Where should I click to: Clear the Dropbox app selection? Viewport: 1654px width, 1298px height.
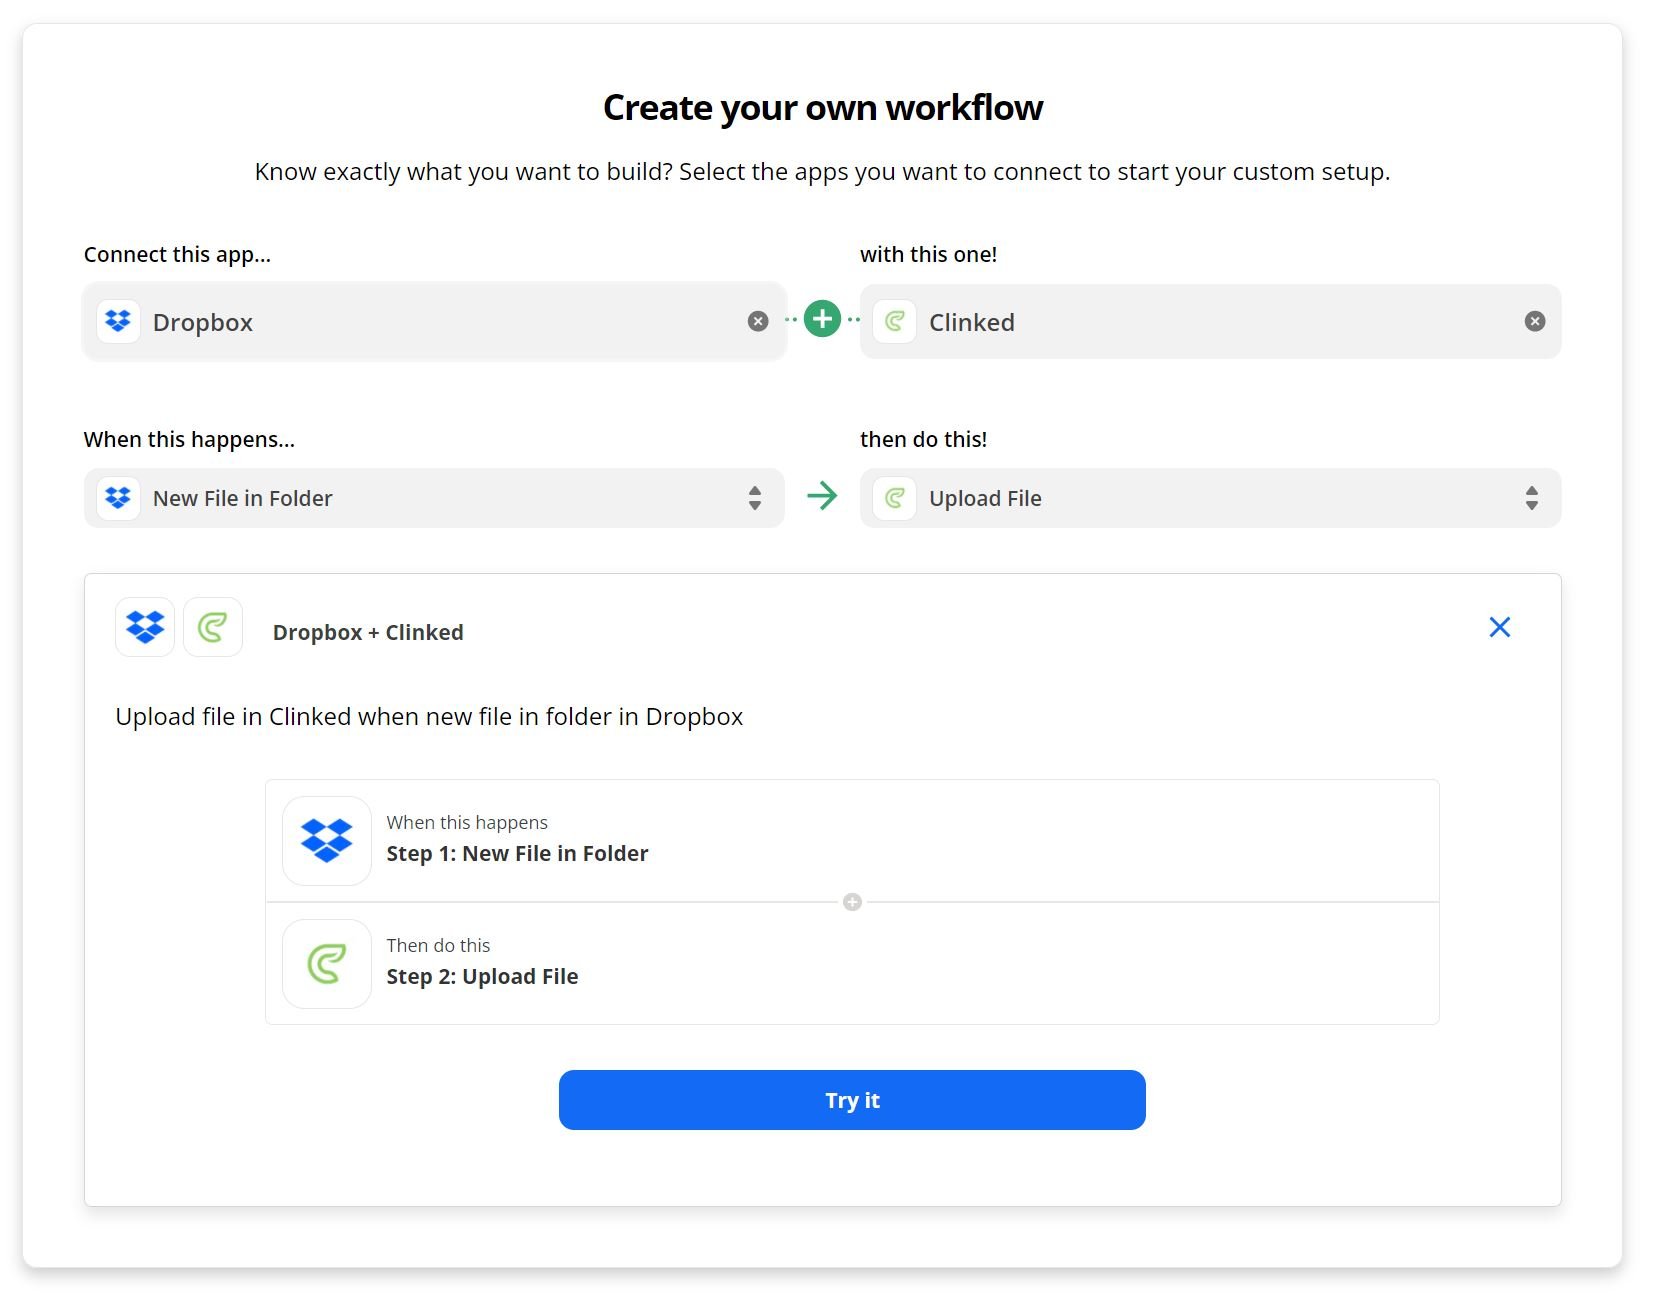[758, 321]
